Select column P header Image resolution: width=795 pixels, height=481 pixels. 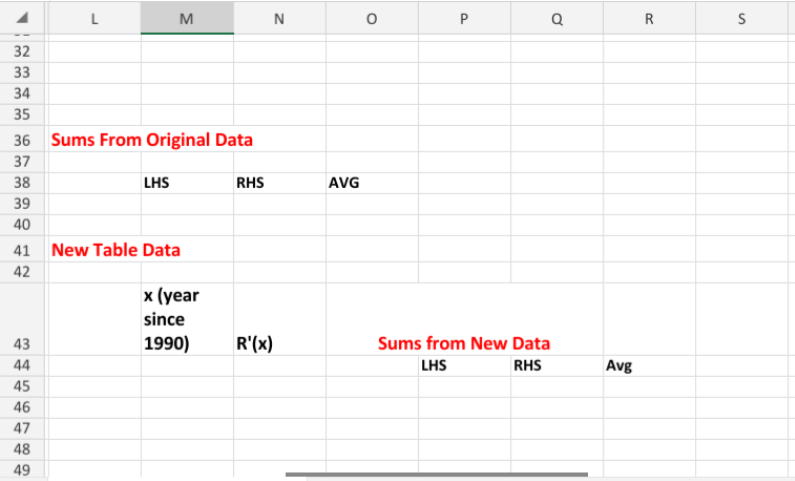click(464, 19)
